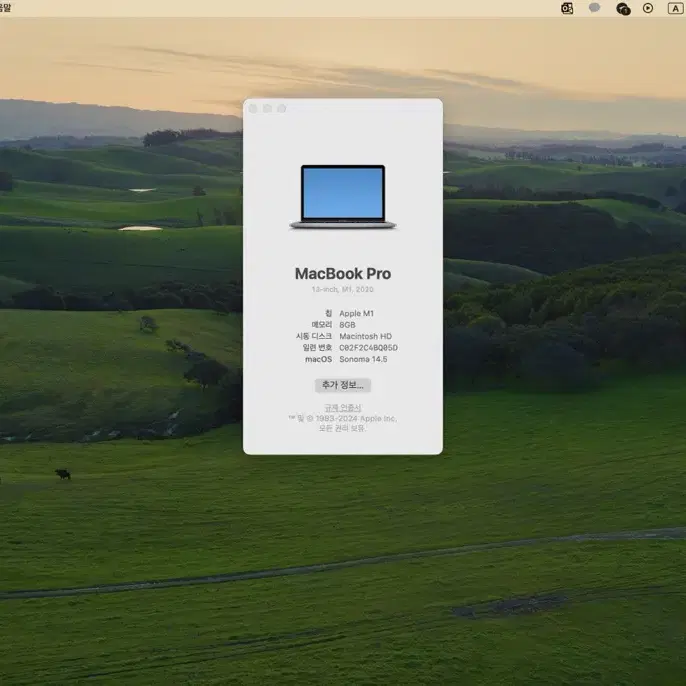Click the '일련 번호' label
This screenshot has height=686, width=686.
[317, 347]
